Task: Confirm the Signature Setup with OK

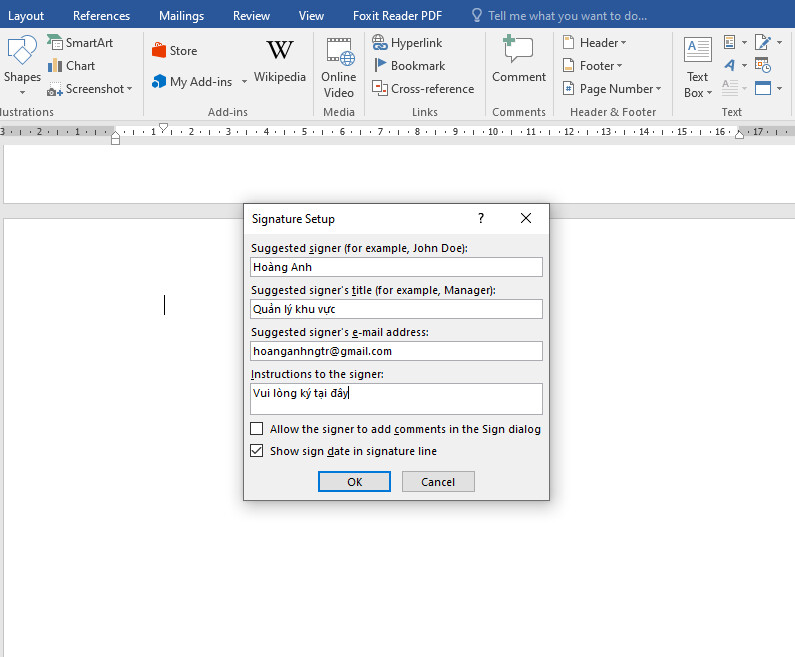Action: (354, 482)
